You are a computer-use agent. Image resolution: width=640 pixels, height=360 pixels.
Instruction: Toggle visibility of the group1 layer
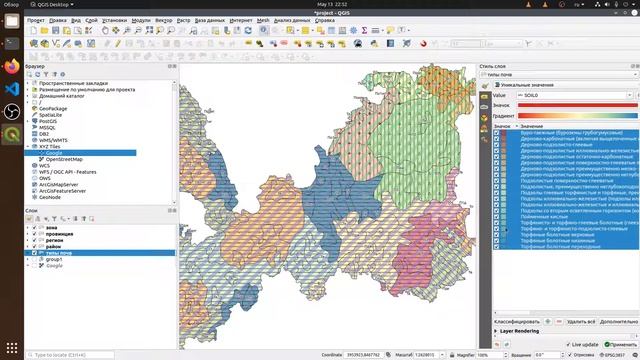point(34,259)
